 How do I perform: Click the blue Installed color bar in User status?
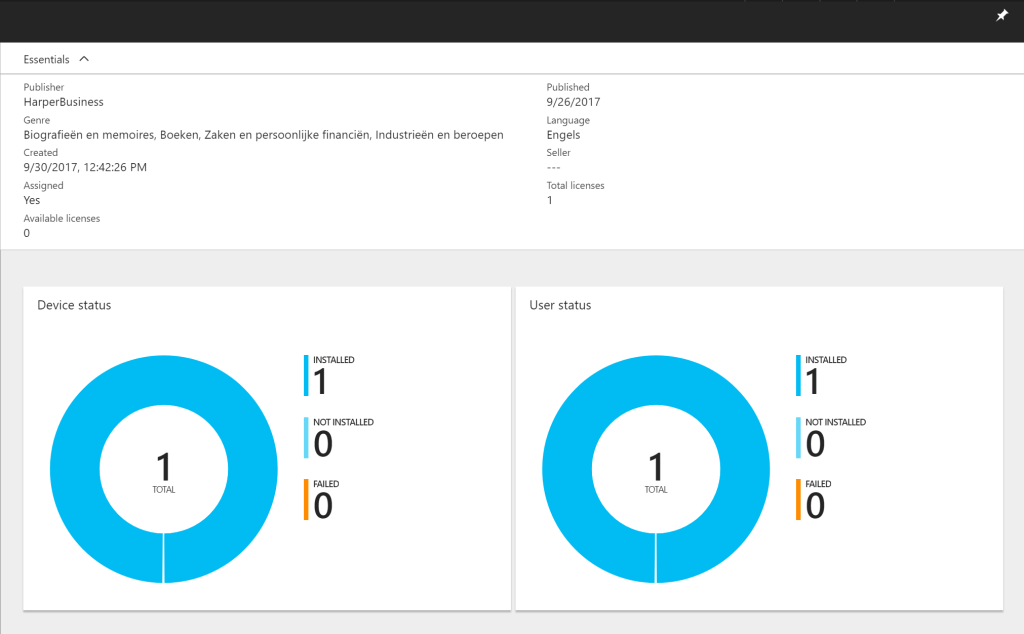click(798, 375)
